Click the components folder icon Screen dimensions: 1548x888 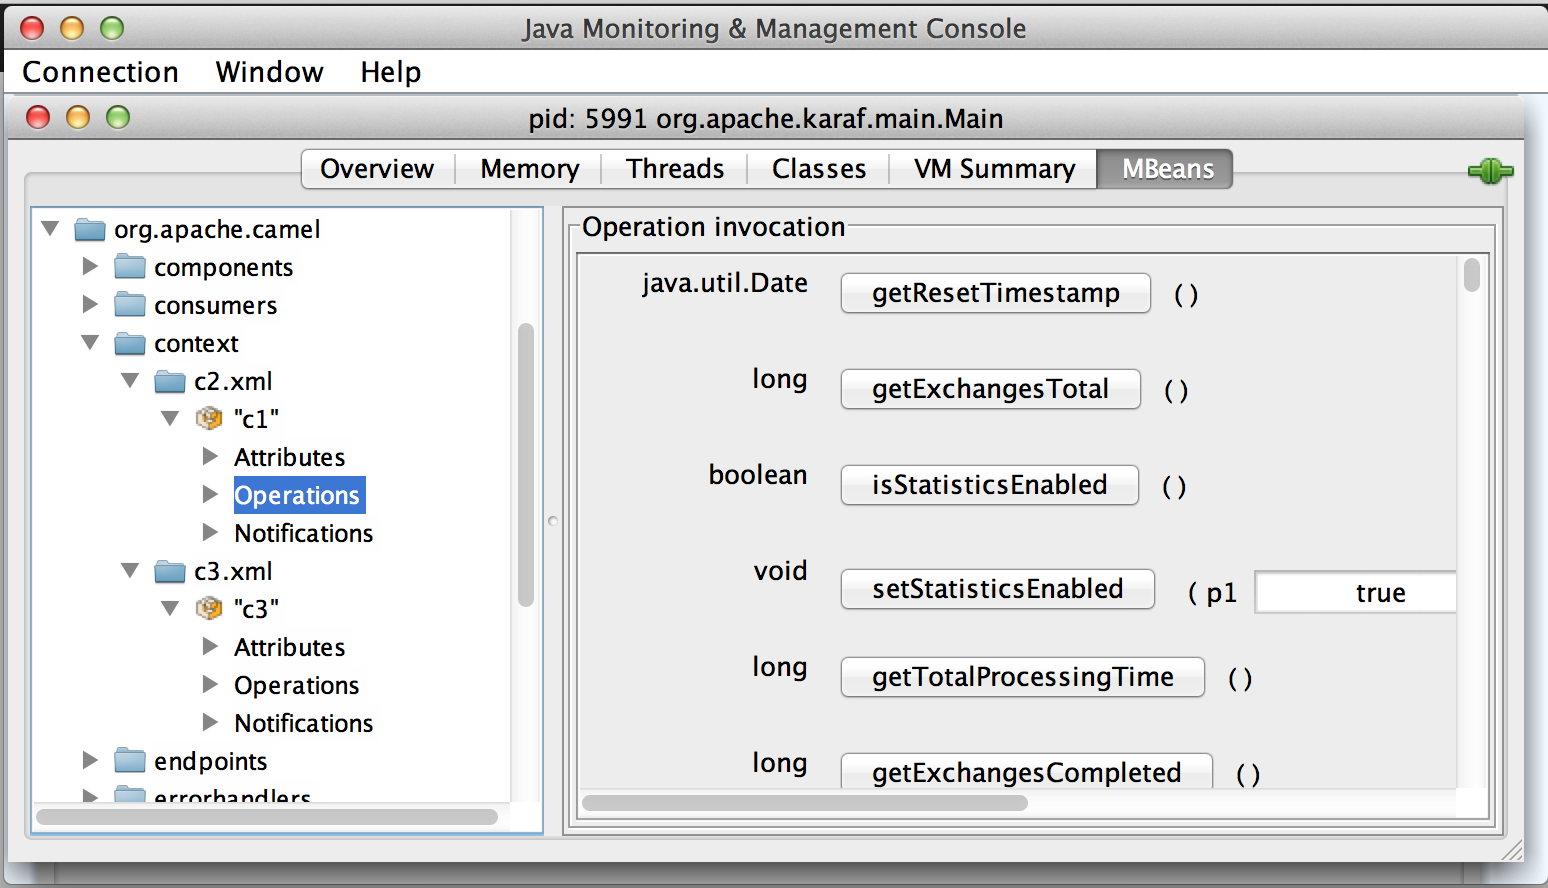130,267
